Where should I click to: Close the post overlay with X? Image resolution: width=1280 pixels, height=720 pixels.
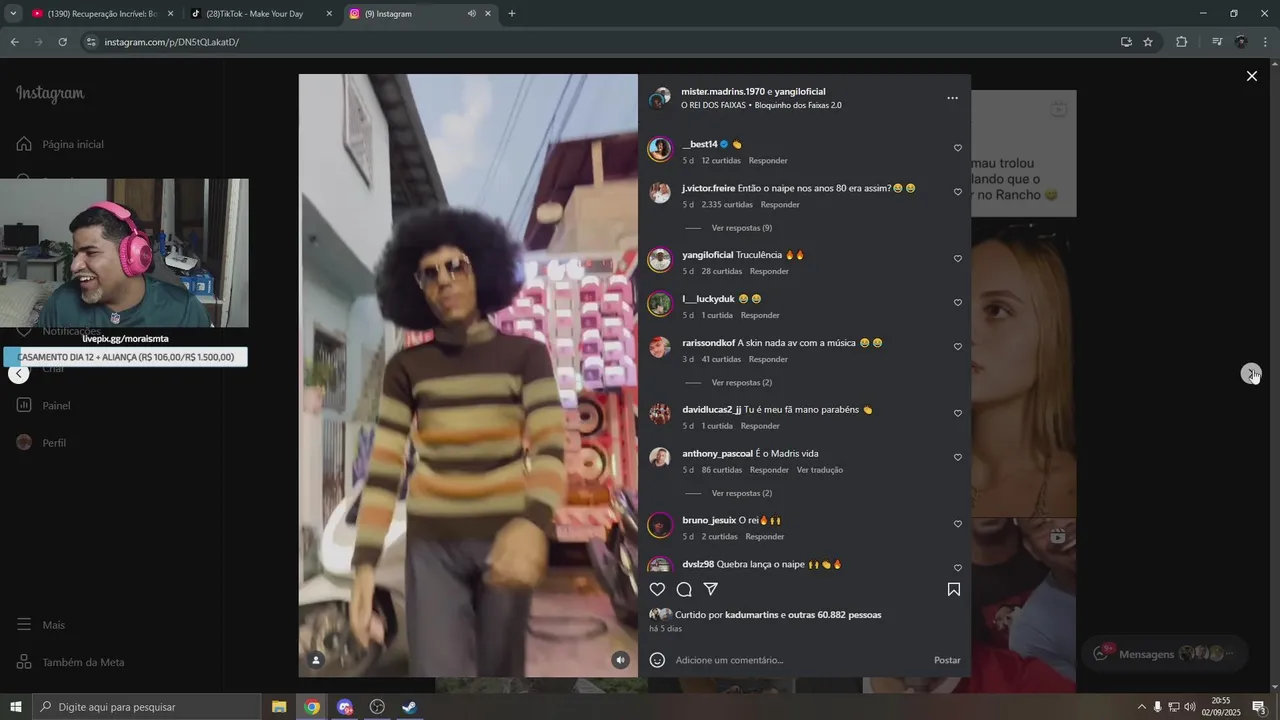tap(1251, 76)
